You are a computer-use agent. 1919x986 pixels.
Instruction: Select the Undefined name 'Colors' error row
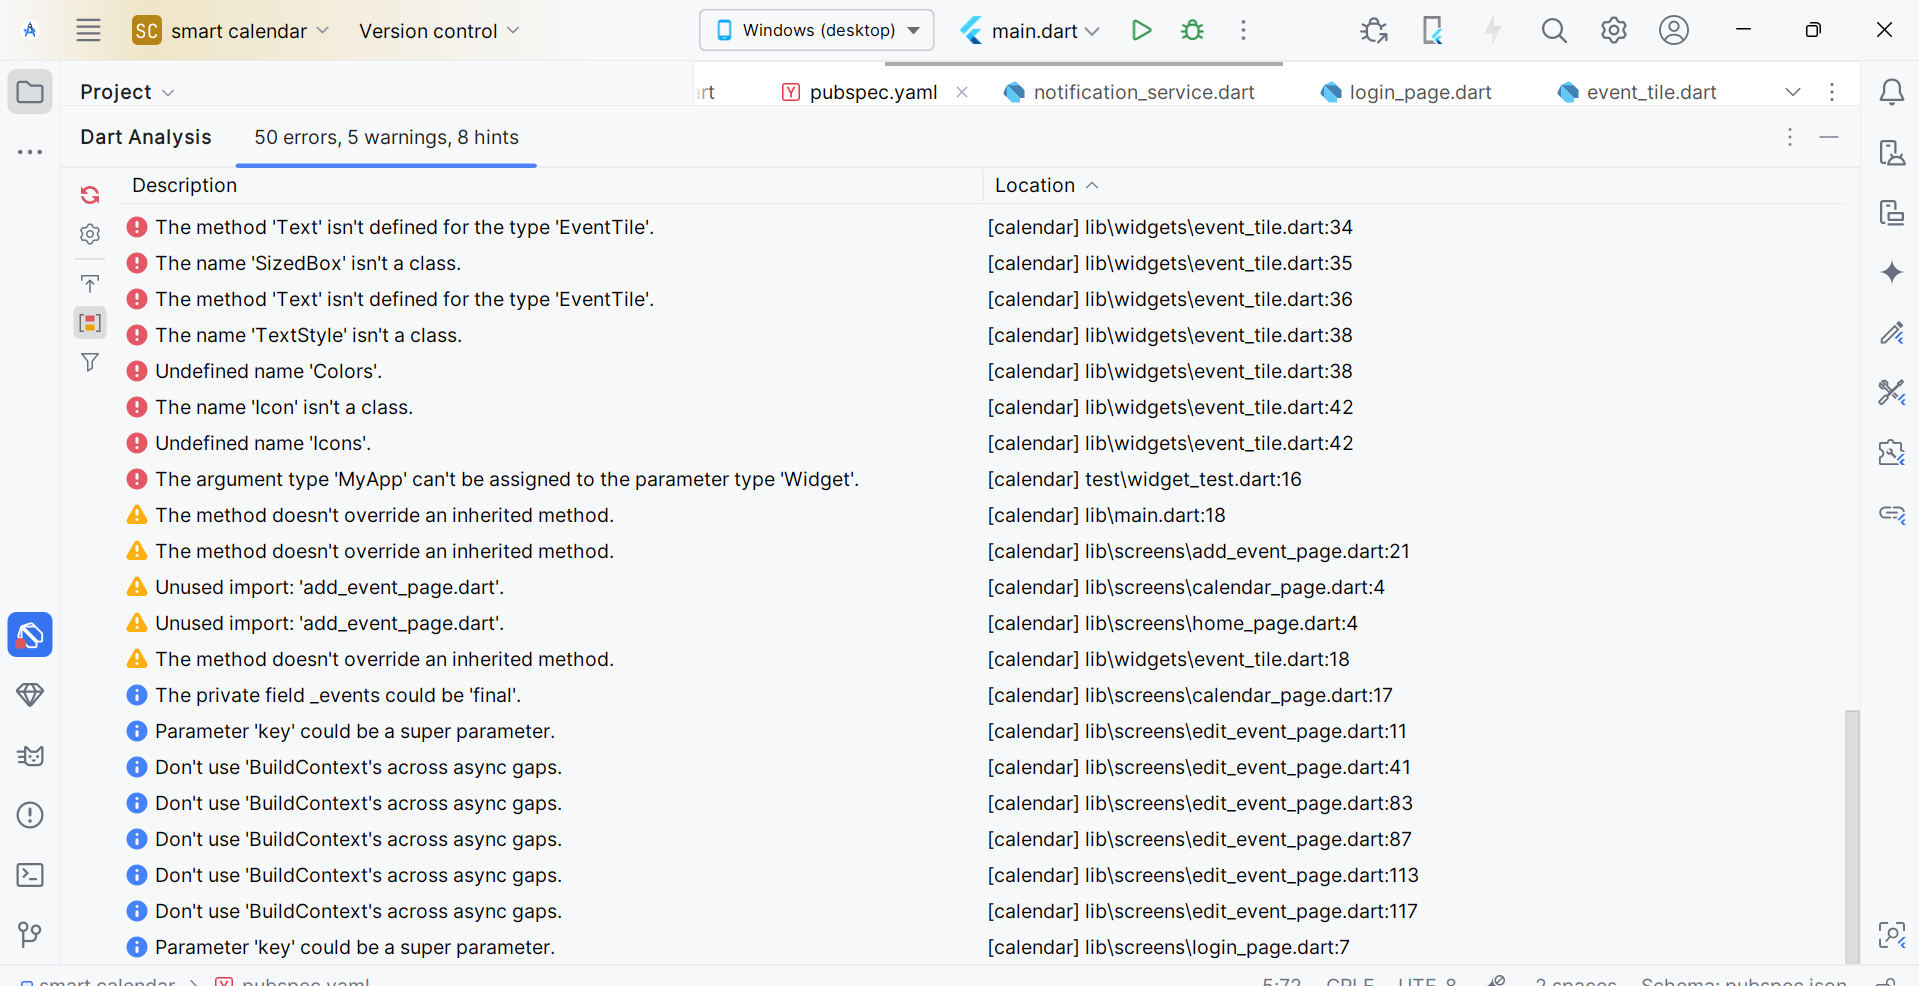[x=268, y=371]
